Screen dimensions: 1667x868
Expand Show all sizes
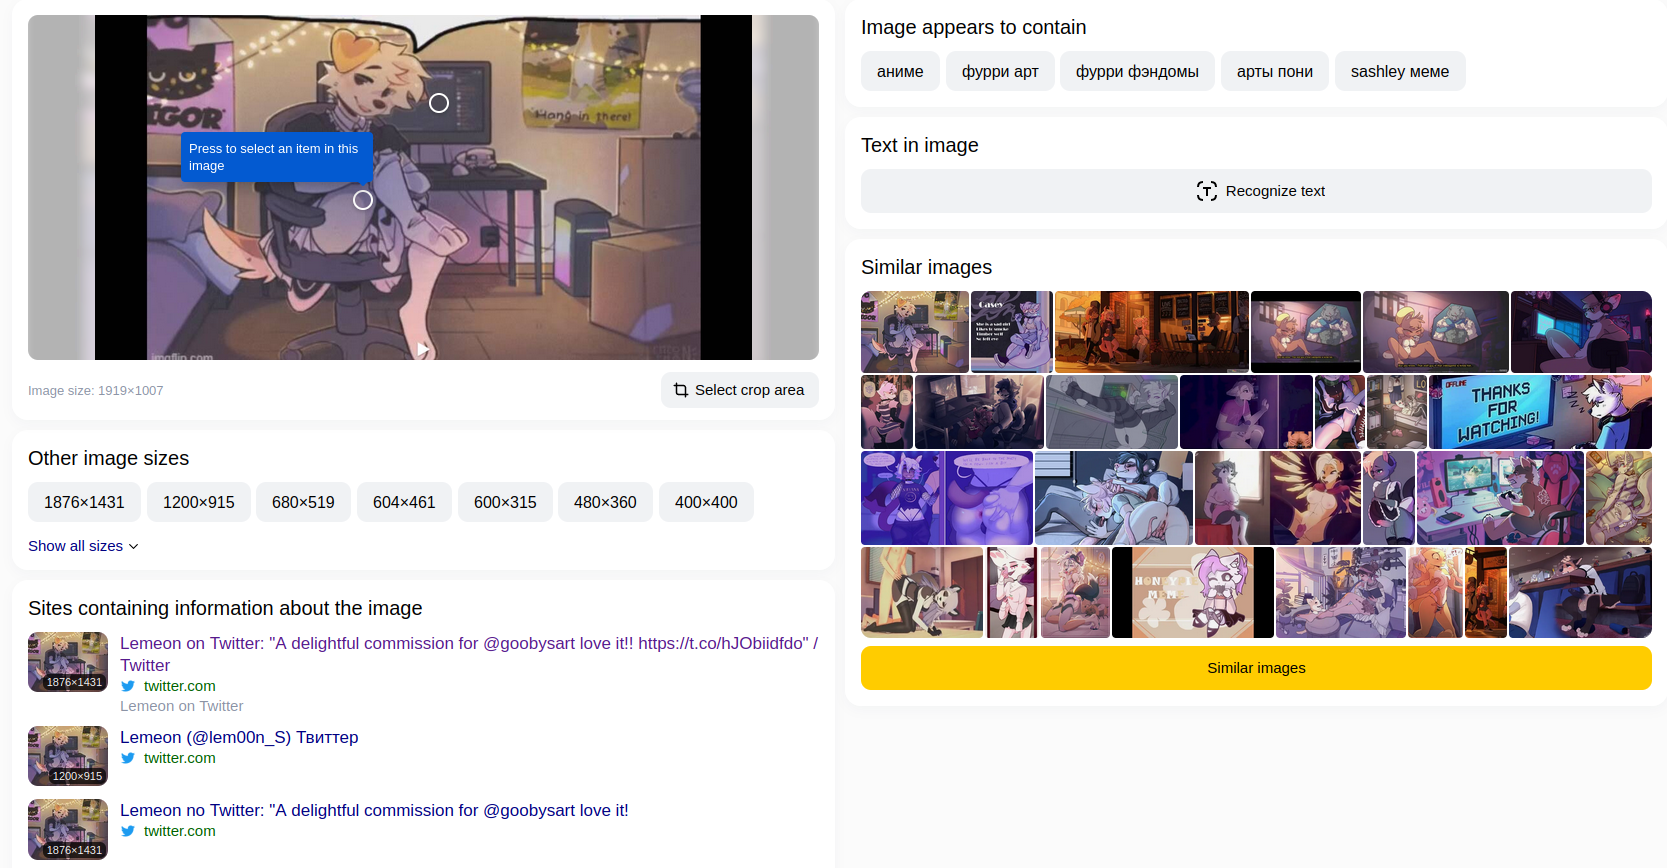point(83,546)
